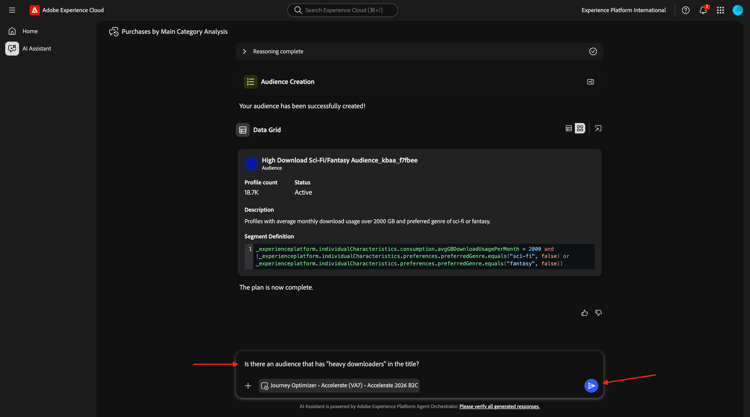The height and width of the screenshot is (417, 750).
Task: Click the Reasoning complete checkmark icon
Action: [x=593, y=51]
